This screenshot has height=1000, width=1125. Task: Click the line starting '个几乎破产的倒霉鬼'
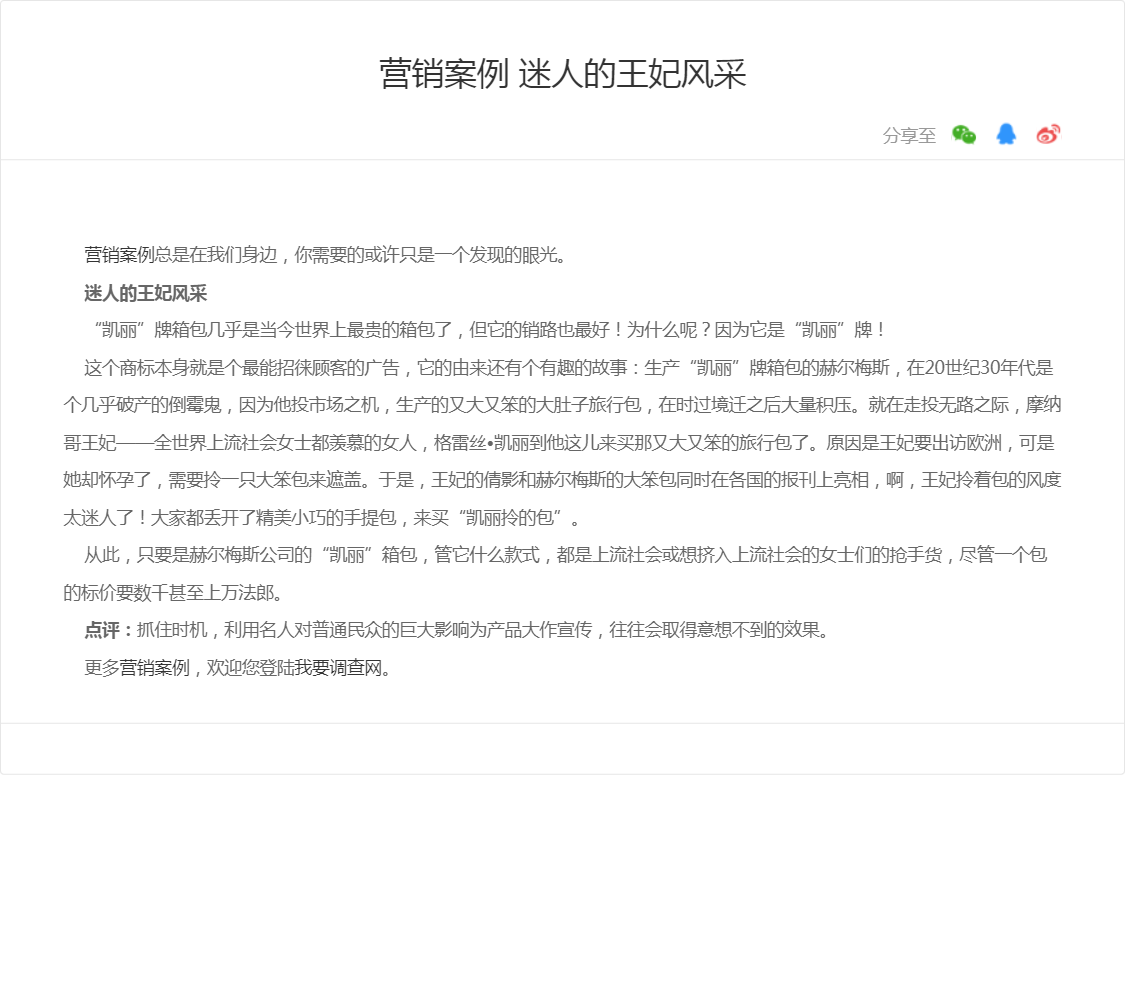(562, 405)
